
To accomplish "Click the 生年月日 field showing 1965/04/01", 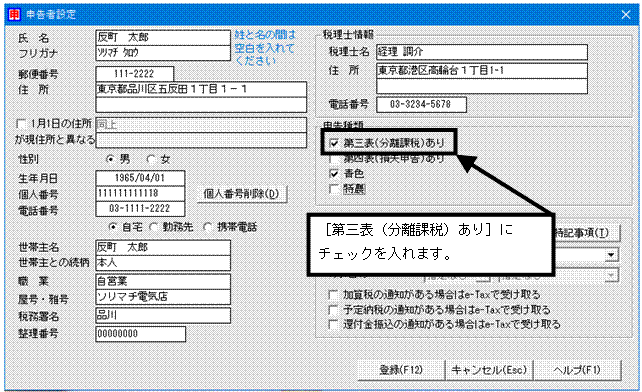I will click(140, 178).
